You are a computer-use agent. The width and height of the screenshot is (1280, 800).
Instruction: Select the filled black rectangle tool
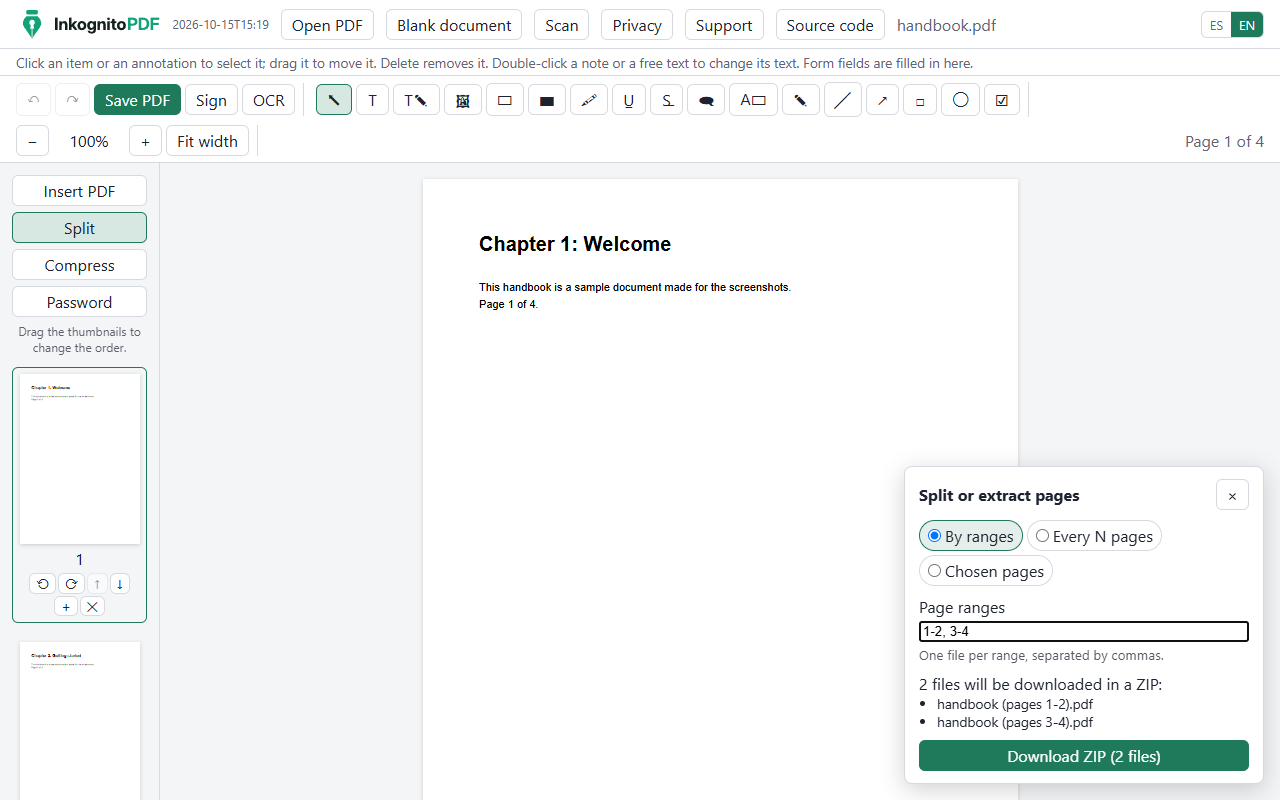click(x=547, y=100)
